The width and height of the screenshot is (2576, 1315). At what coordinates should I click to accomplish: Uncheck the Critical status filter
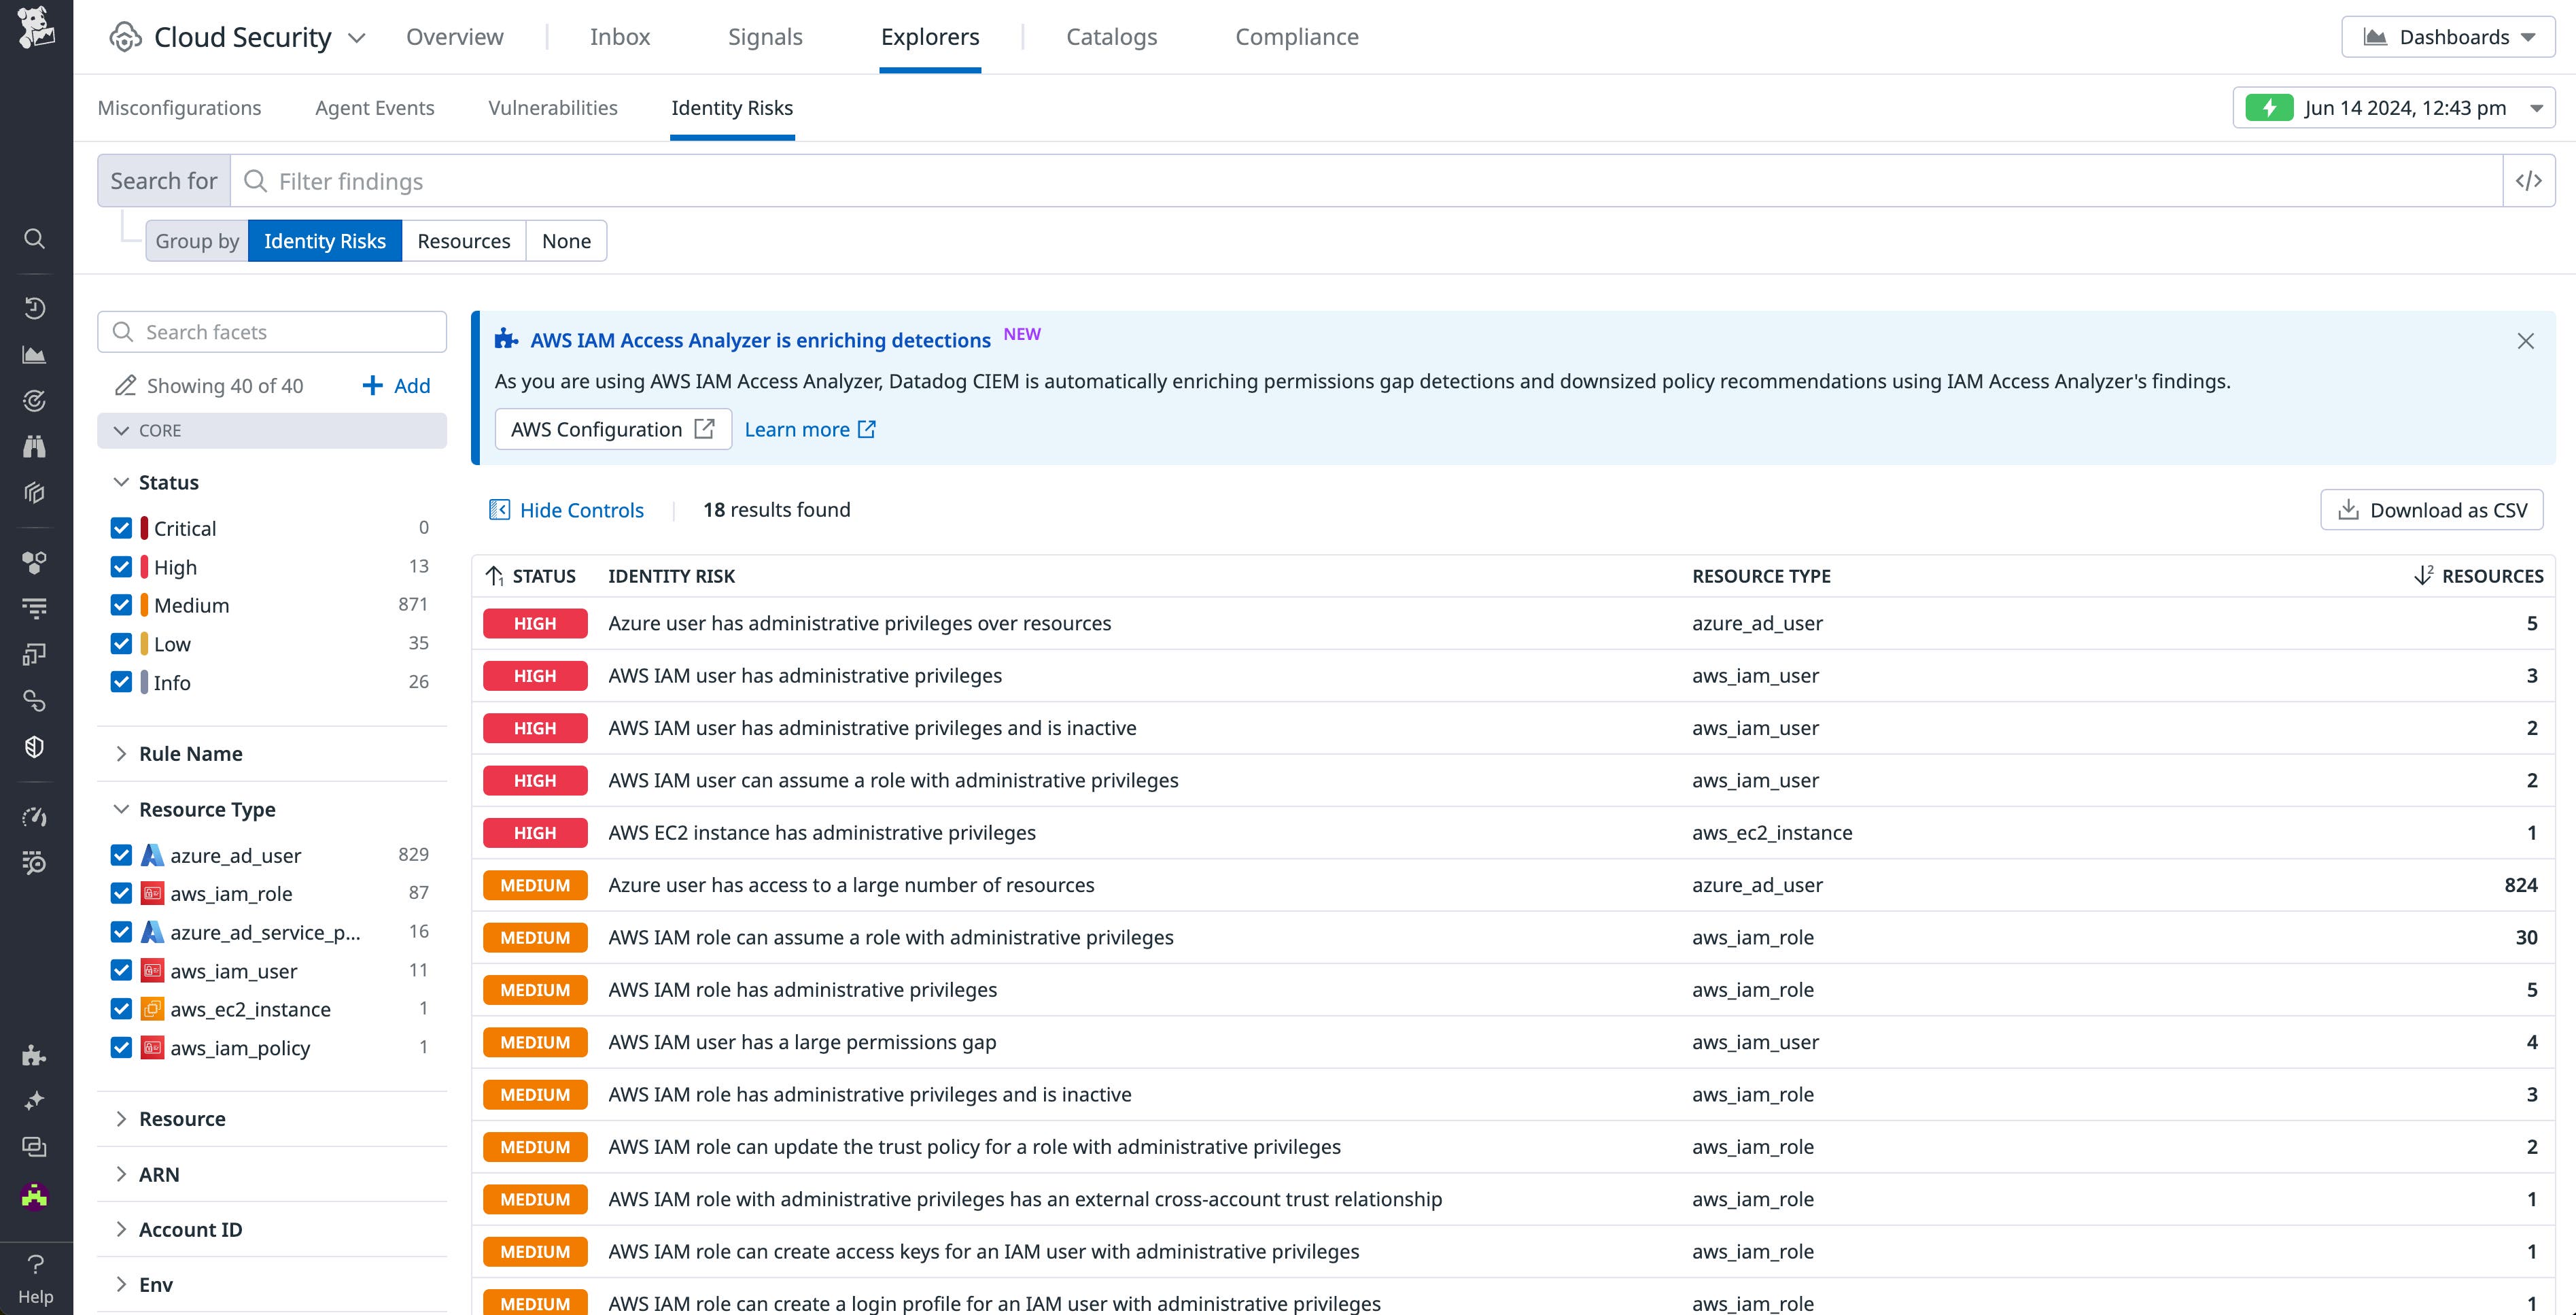coord(121,527)
